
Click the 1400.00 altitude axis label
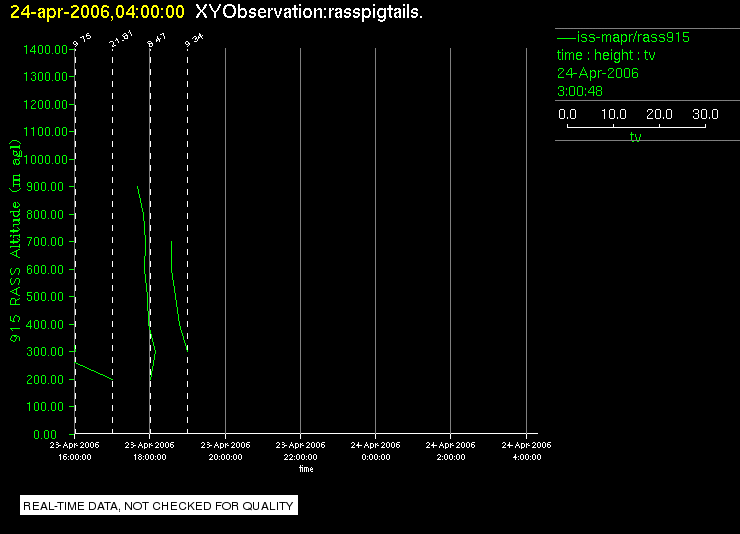click(45, 50)
